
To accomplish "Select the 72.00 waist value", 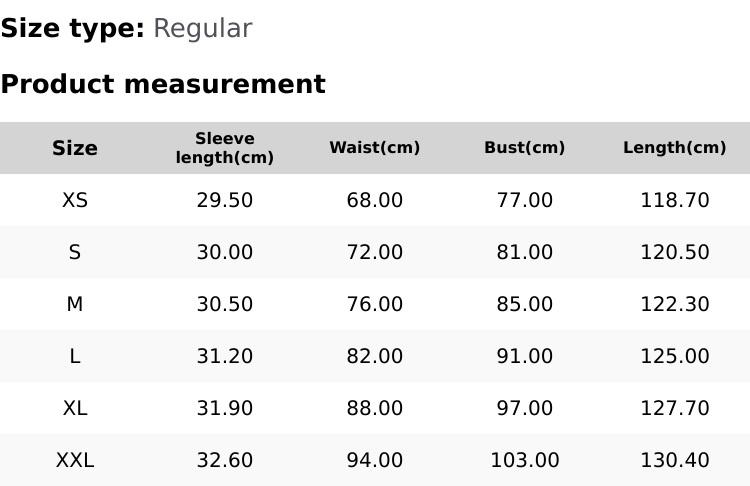I will [375, 252].
